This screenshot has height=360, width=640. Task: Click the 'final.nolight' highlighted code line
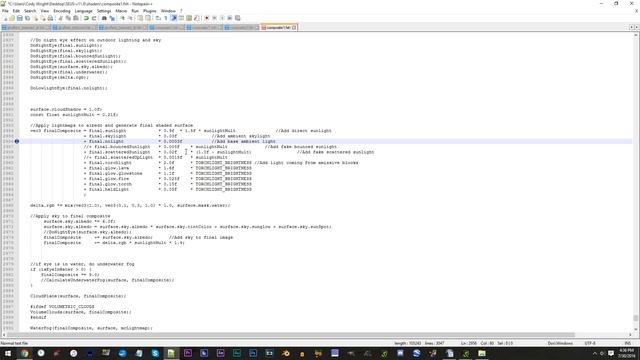(x=327, y=141)
